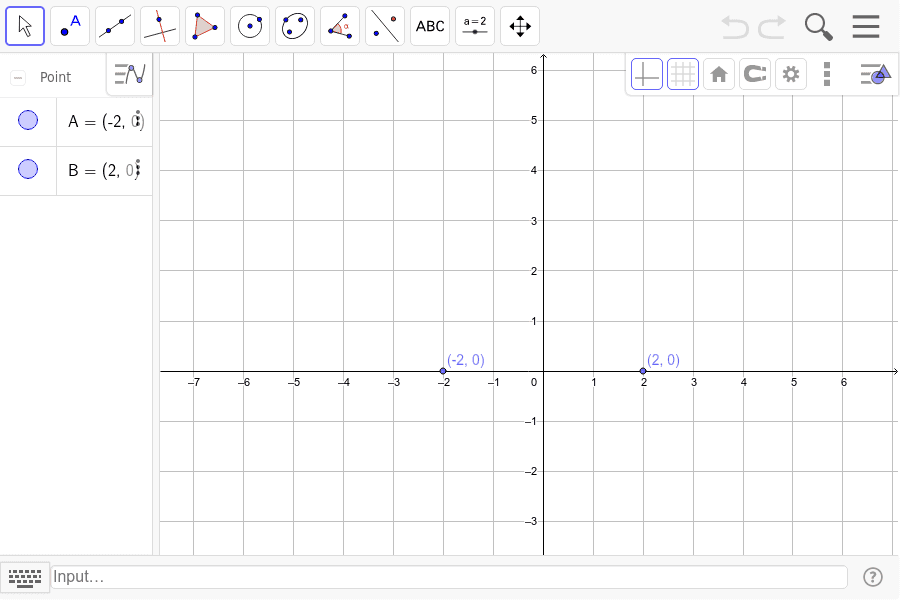Open the input help question mark
The image size is (900, 600).
click(873, 577)
